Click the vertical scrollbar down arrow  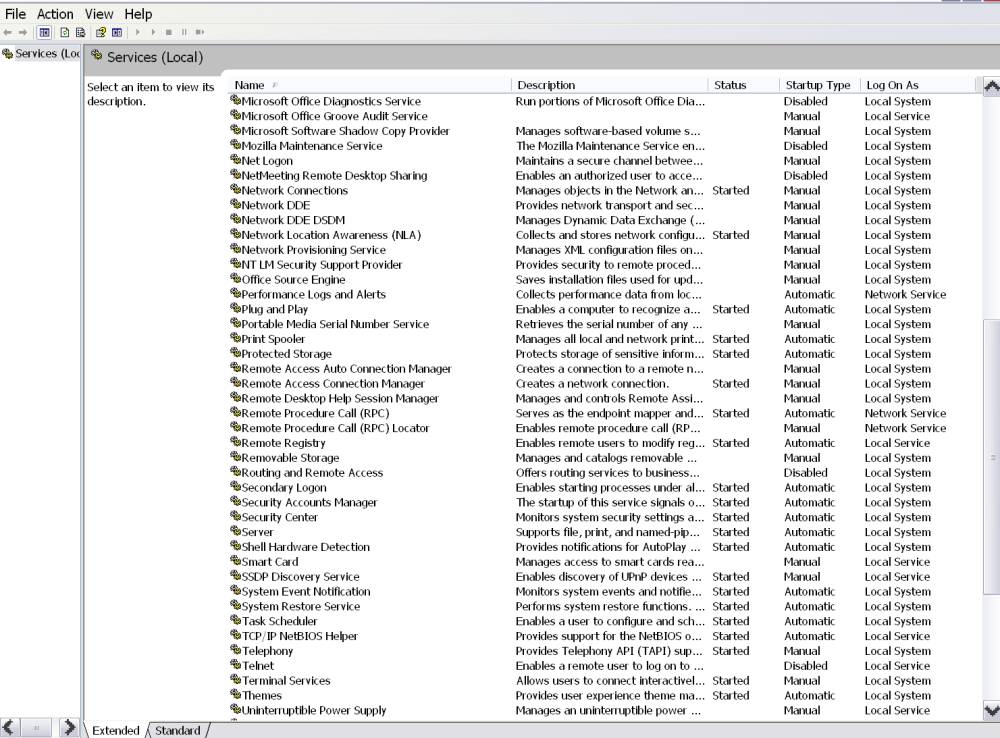(991, 710)
